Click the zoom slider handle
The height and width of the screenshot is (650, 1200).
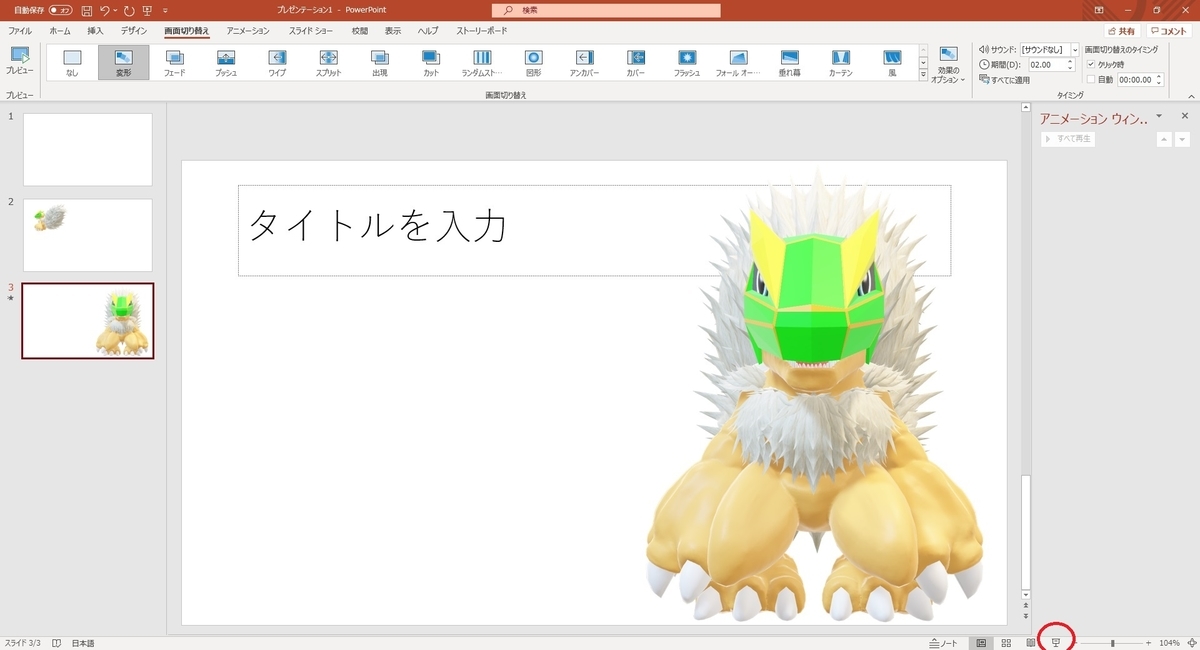1113,643
